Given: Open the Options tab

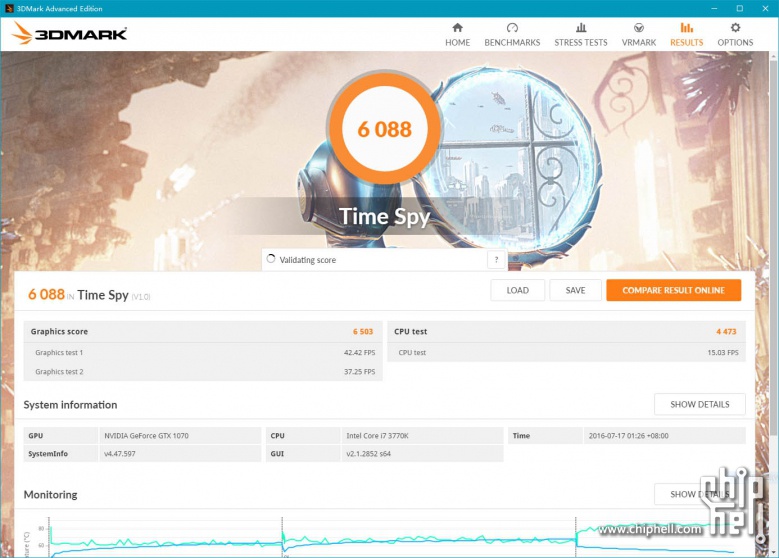Looking at the screenshot, I should (x=735, y=35).
